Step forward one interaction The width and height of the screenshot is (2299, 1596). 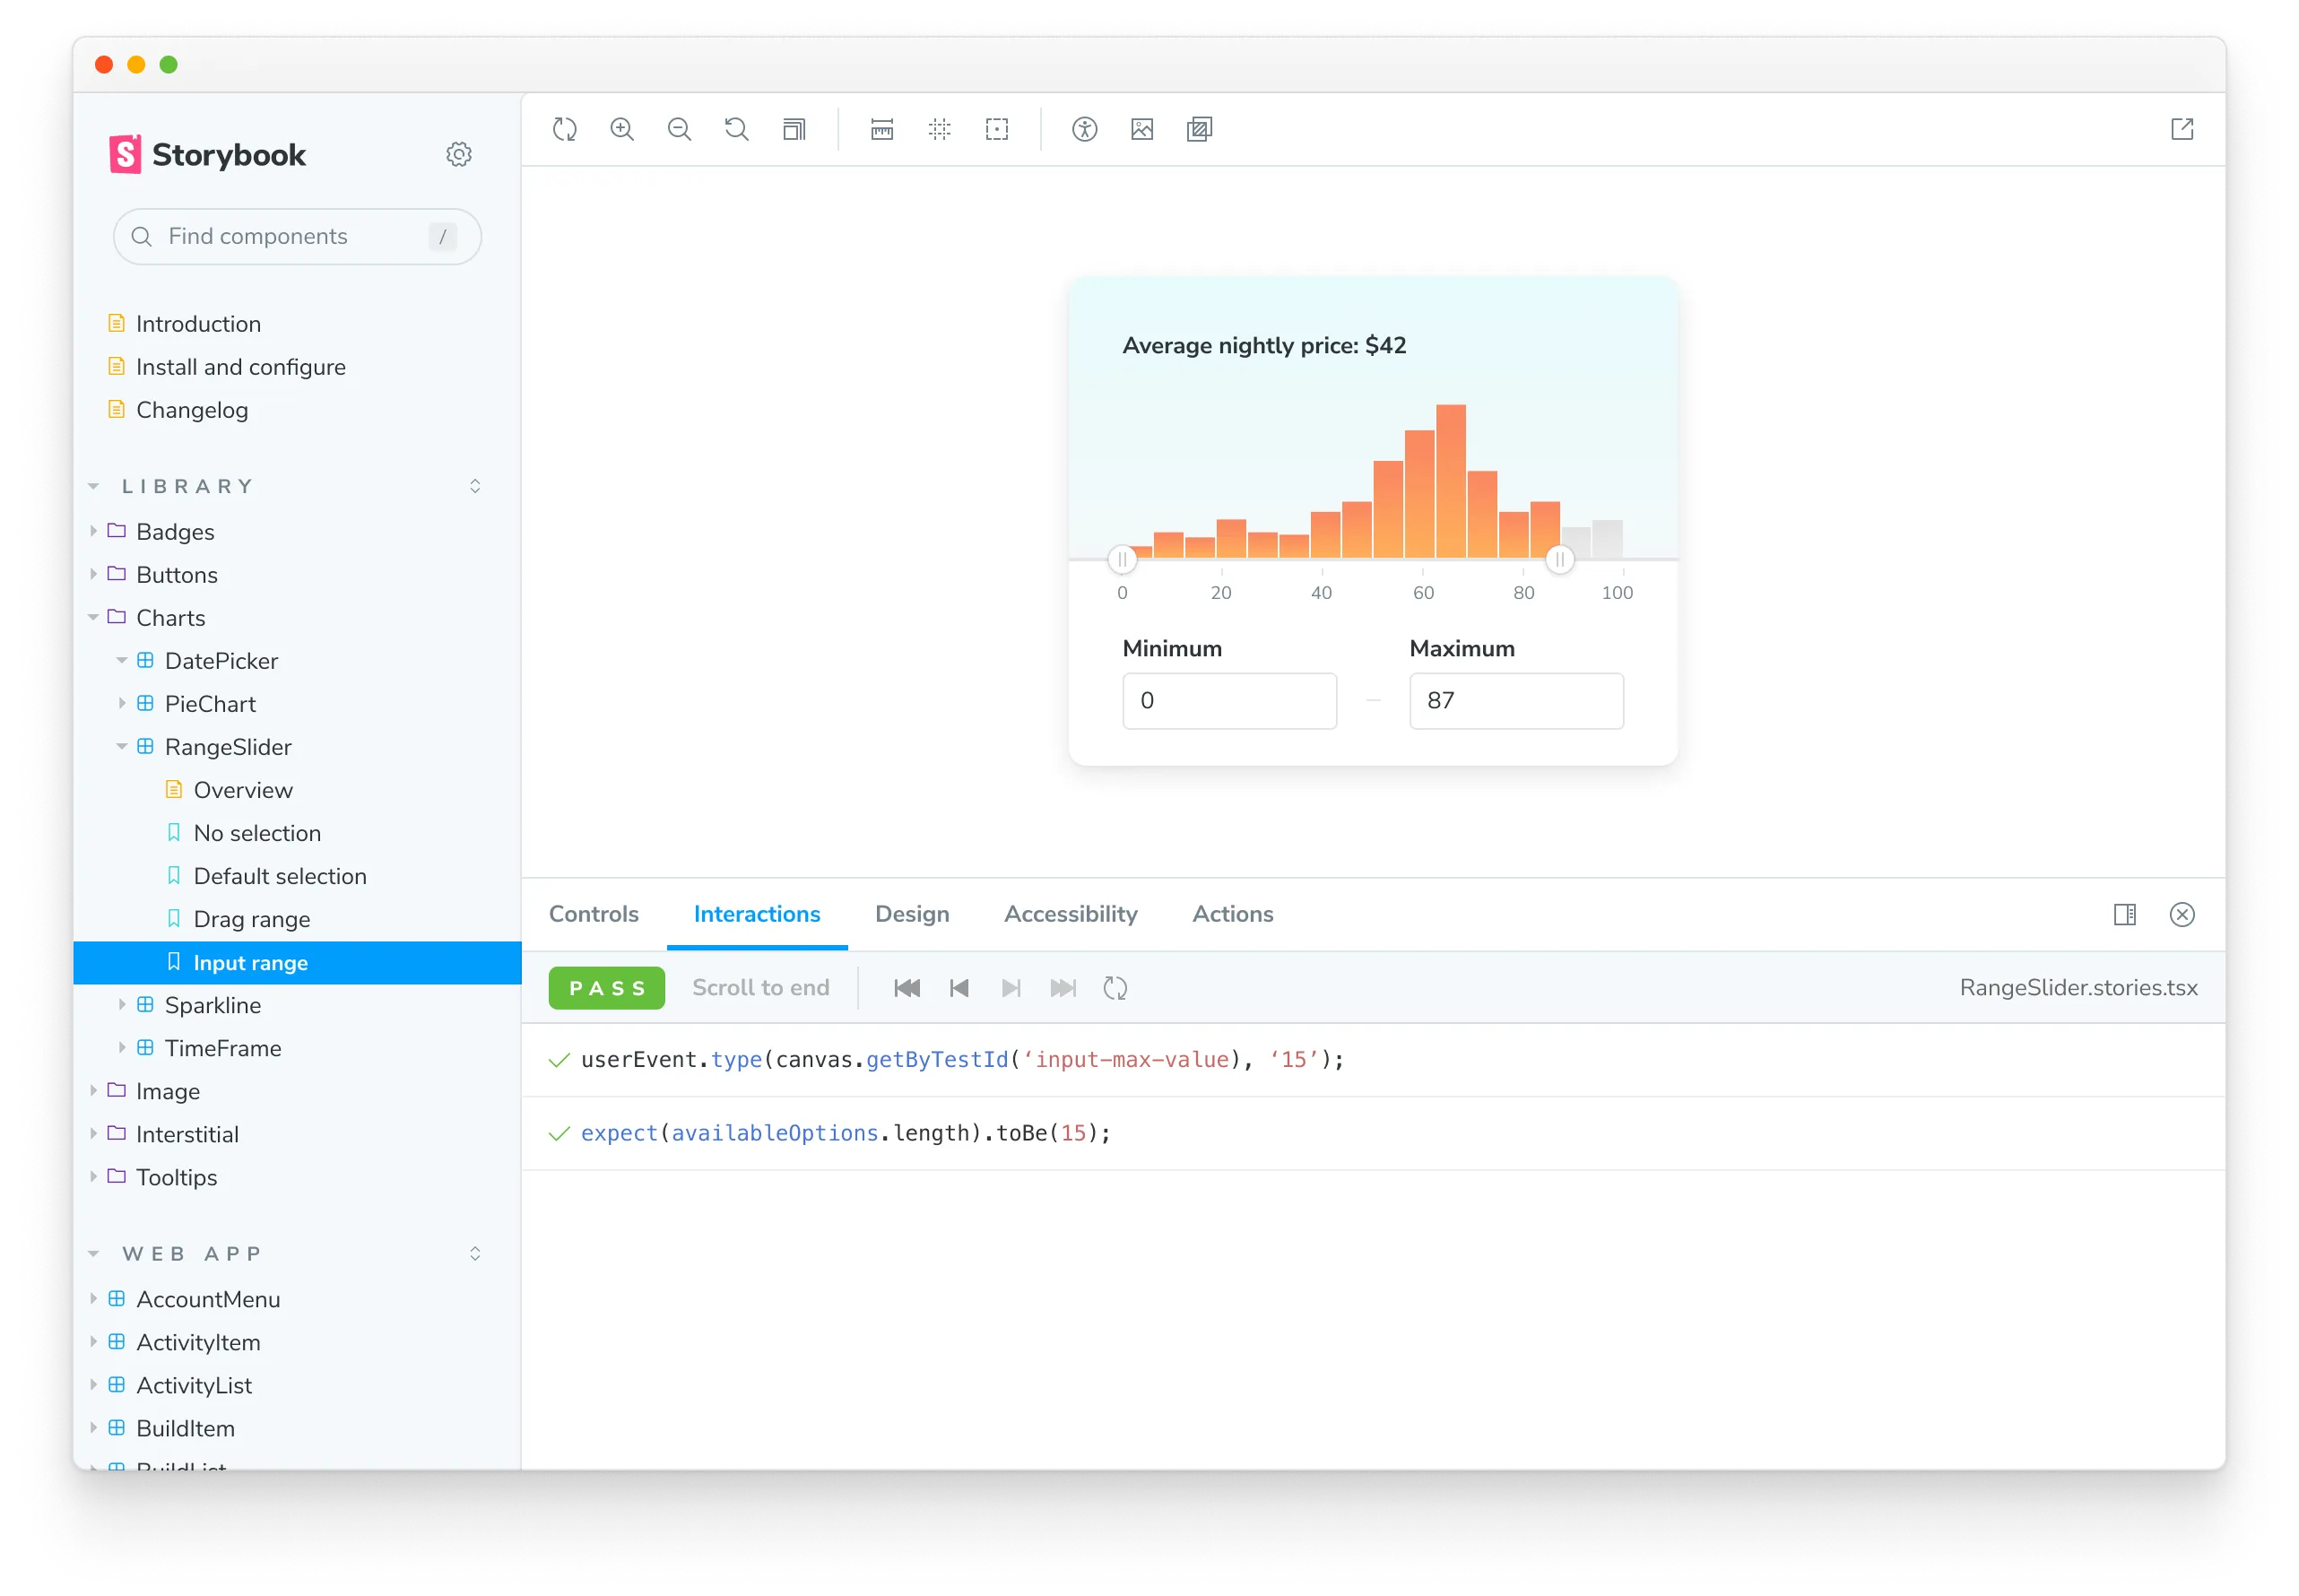tap(1011, 988)
